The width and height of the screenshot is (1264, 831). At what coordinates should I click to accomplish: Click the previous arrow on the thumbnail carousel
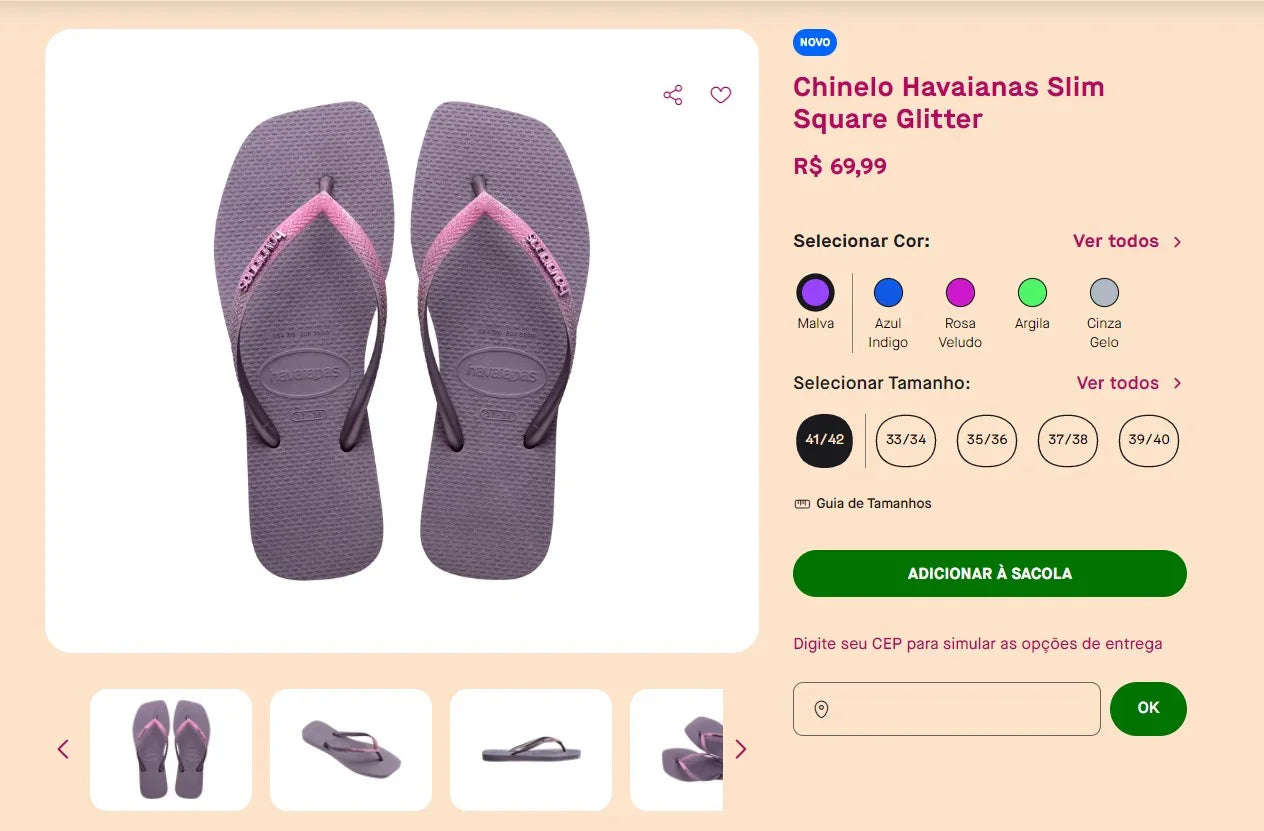[x=63, y=749]
